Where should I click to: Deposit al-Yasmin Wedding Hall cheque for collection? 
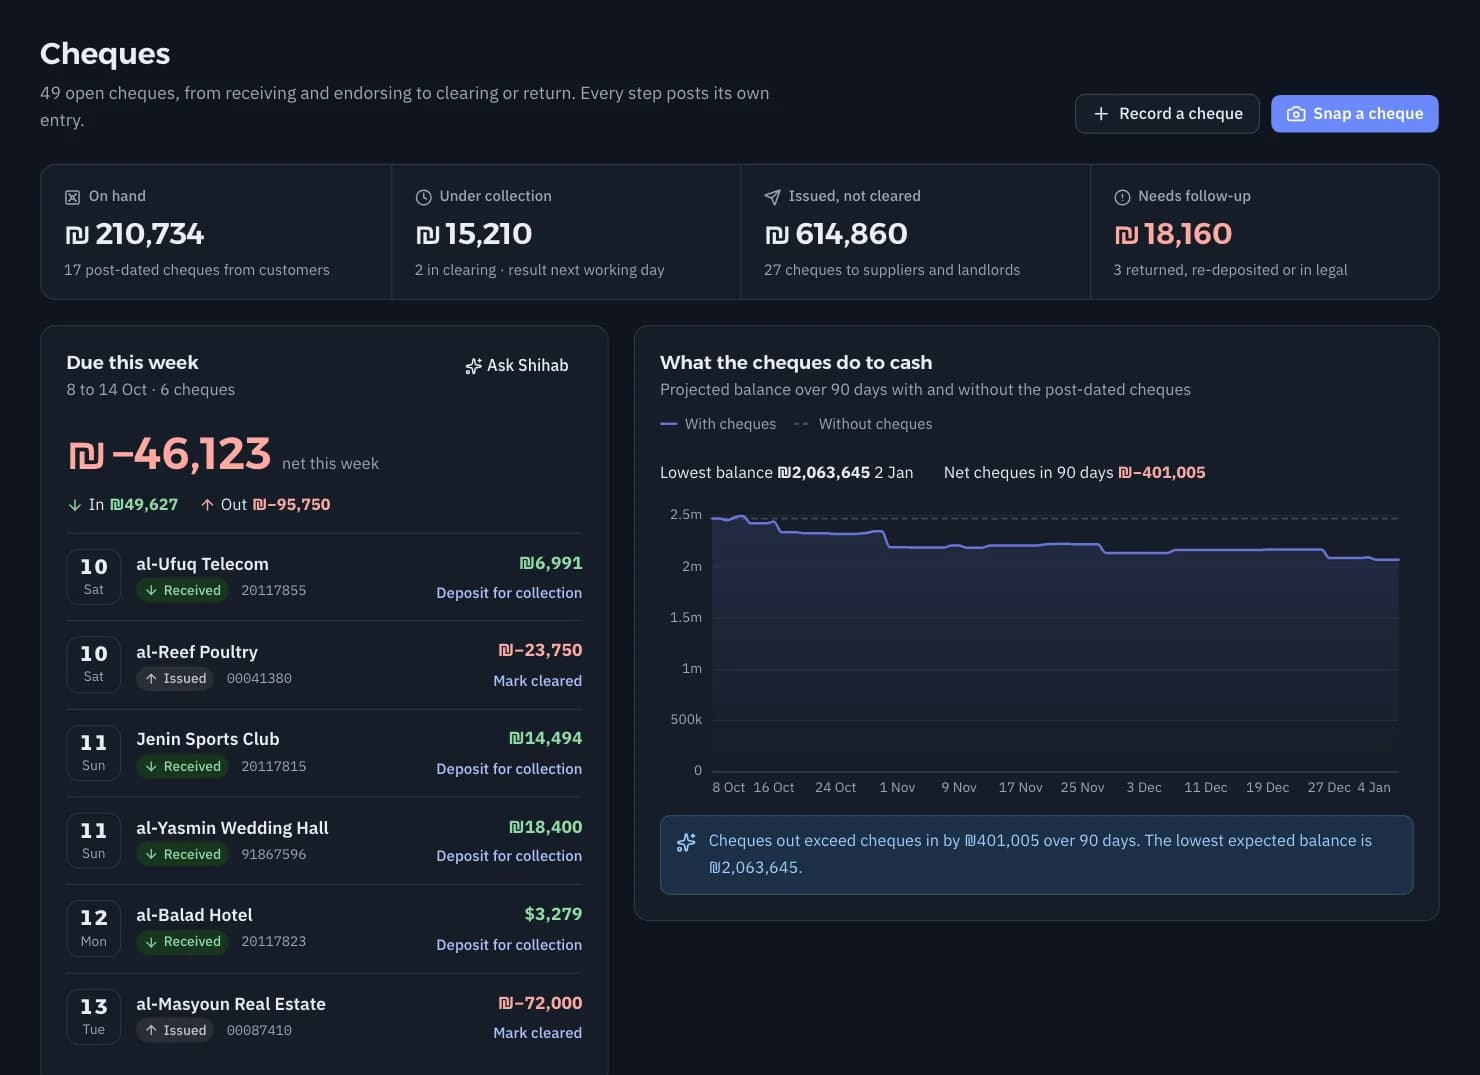[x=509, y=856]
